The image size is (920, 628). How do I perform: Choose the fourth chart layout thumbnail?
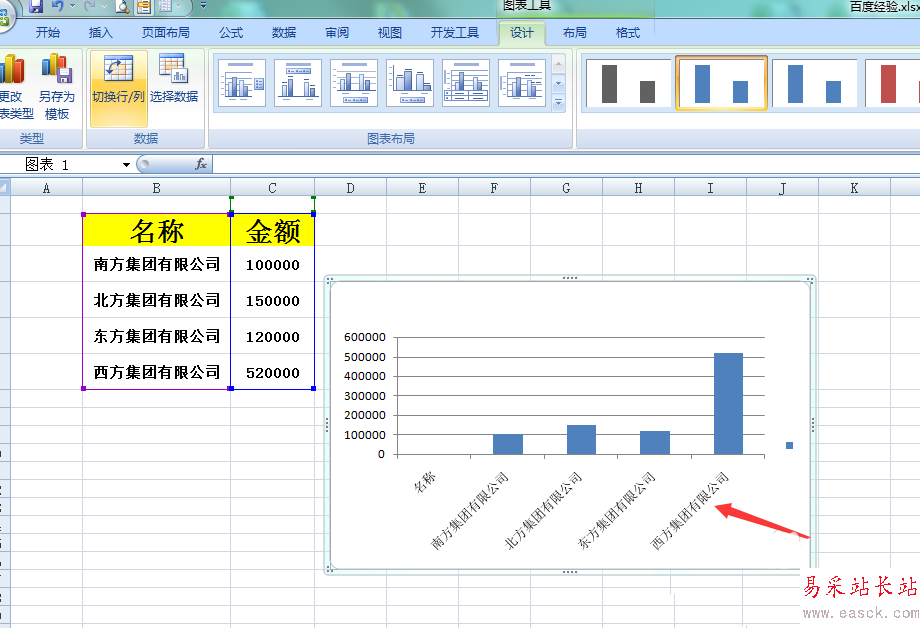tap(410, 83)
